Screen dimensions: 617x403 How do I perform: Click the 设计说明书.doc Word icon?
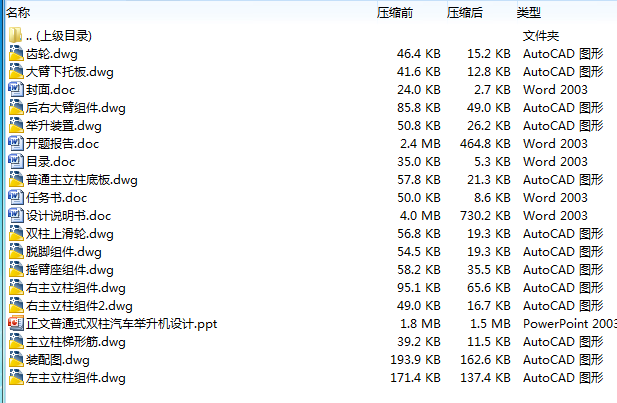tap(16, 215)
